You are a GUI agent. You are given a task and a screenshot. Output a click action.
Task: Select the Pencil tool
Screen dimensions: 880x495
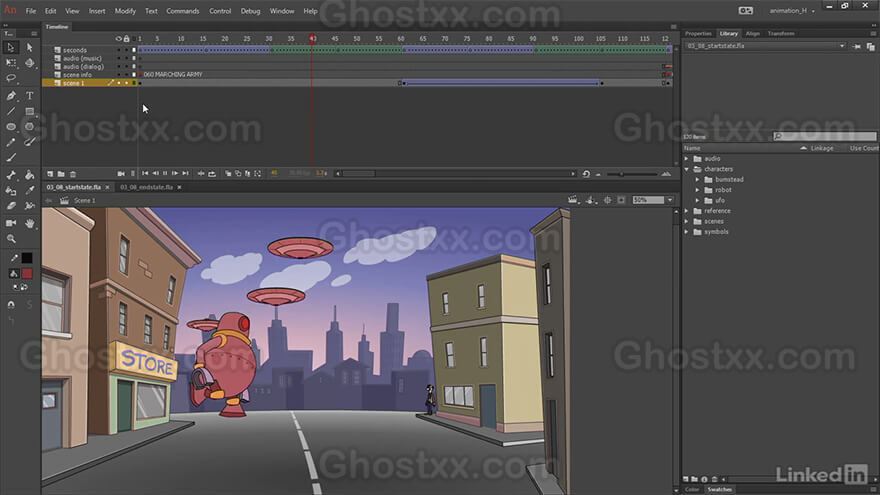(11, 143)
